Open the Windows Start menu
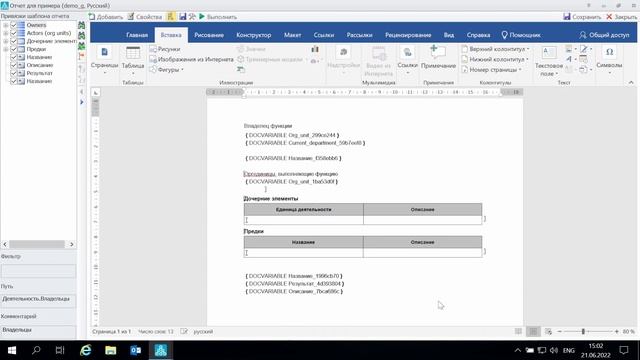 pos(12,350)
